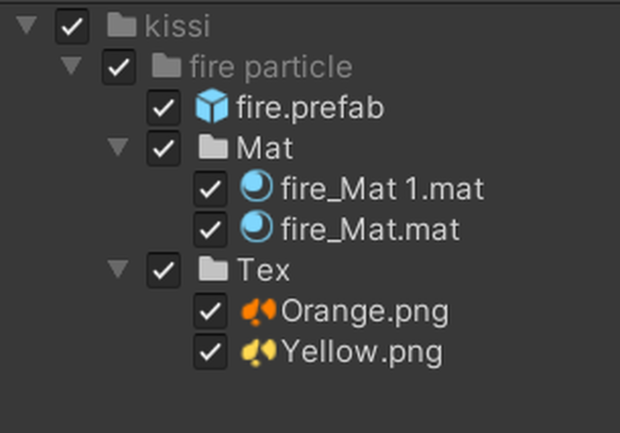
Task: Click the fire_Mat.mat material sphere icon
Action: click(257, 227)
